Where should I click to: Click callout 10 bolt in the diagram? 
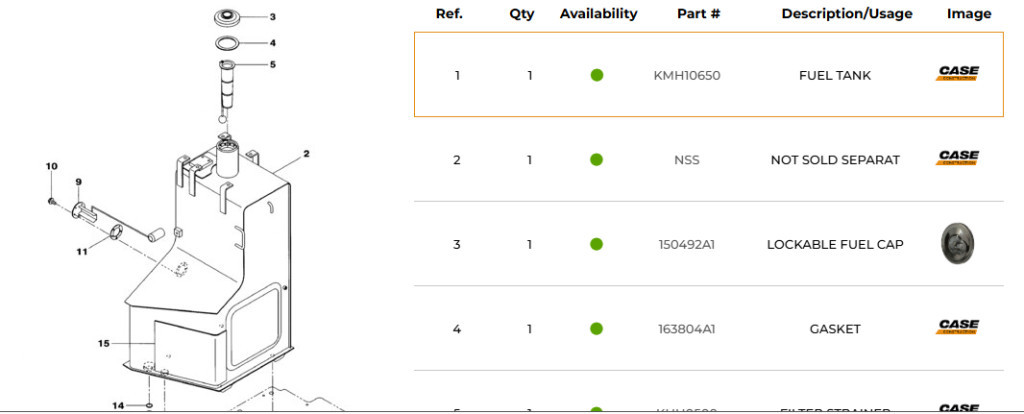click(x=51, y=167)
